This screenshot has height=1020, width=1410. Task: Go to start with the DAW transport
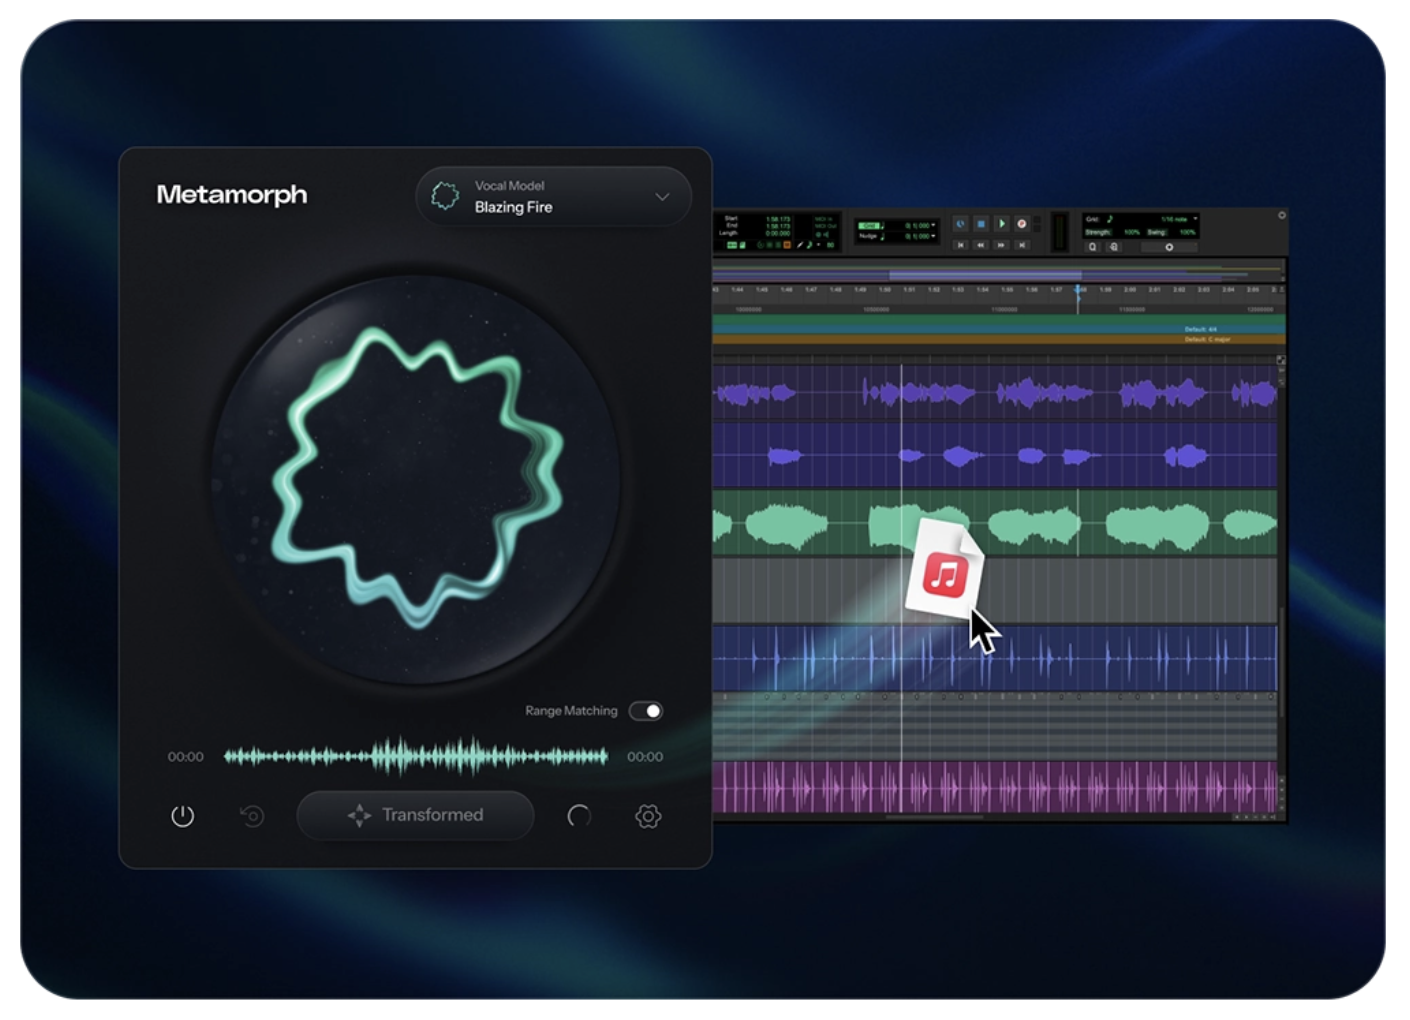(960, 244)
